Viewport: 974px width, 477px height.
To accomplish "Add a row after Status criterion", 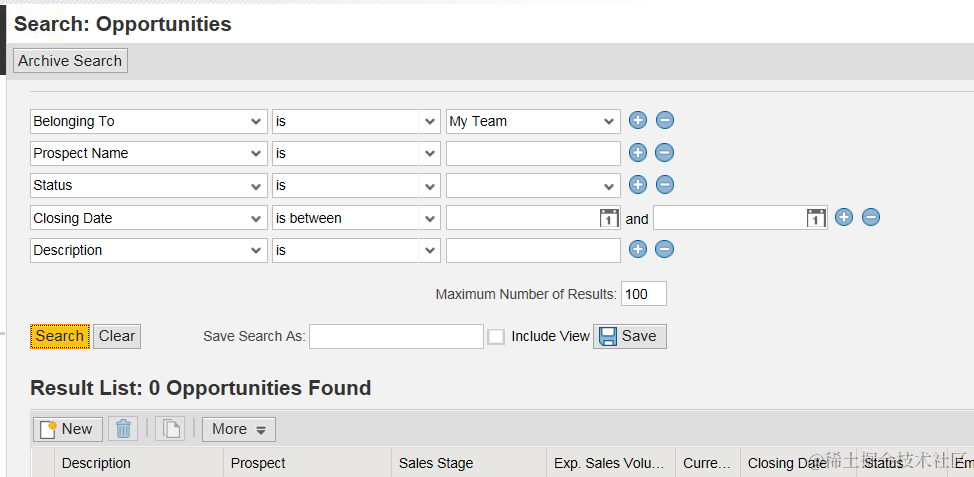I will coord(638,185).
